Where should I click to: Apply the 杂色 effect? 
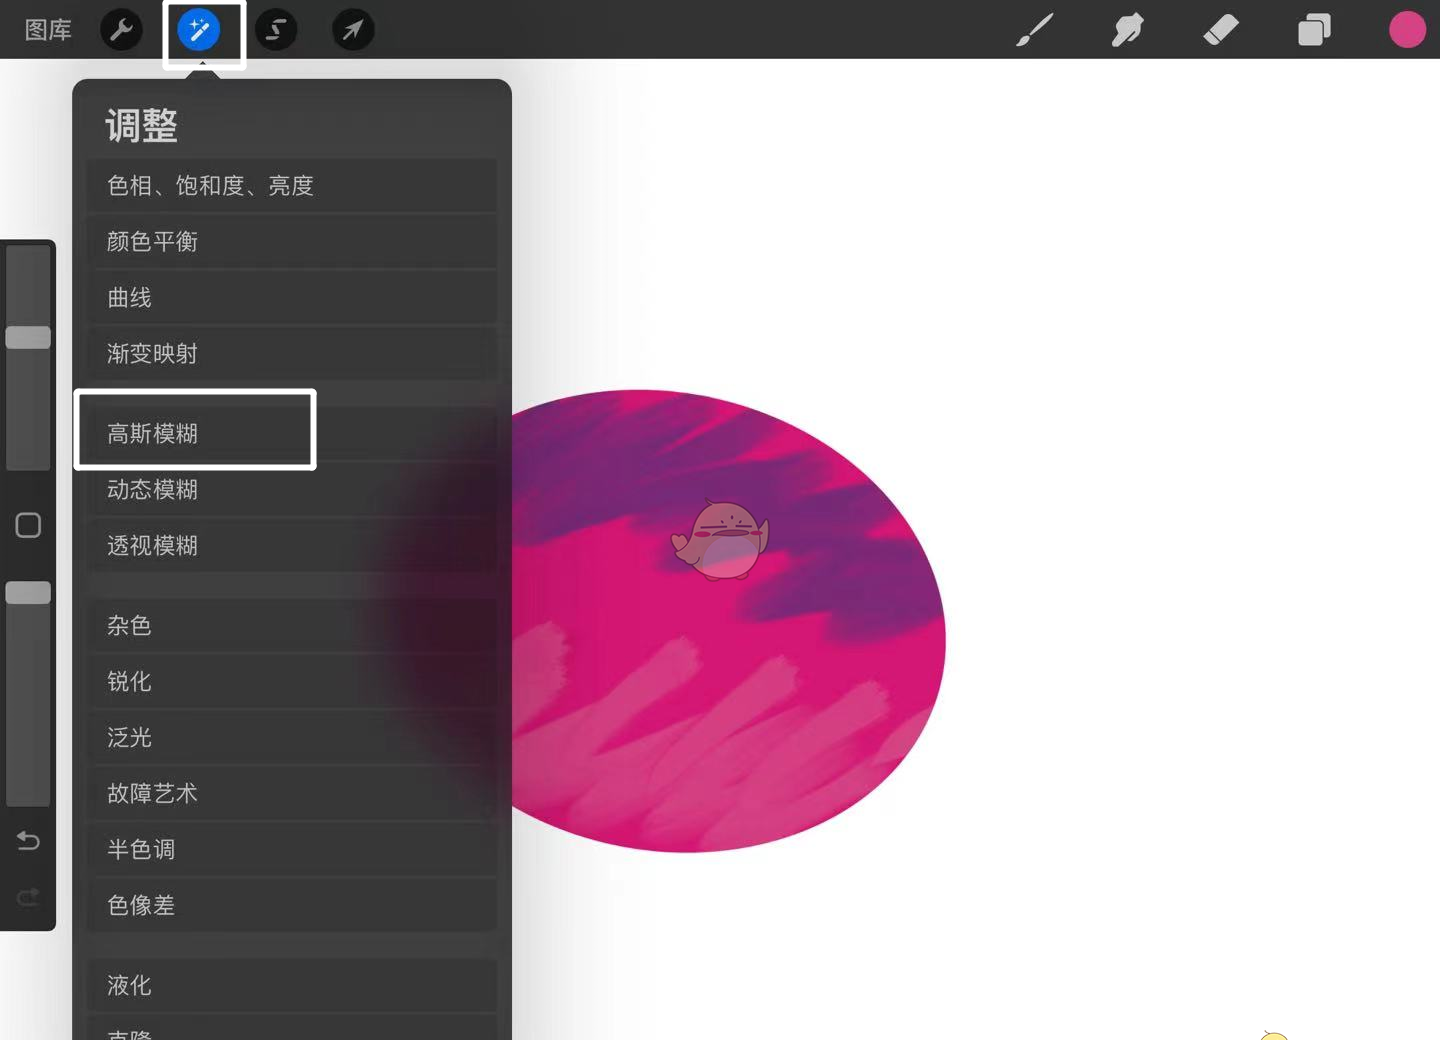292,625
